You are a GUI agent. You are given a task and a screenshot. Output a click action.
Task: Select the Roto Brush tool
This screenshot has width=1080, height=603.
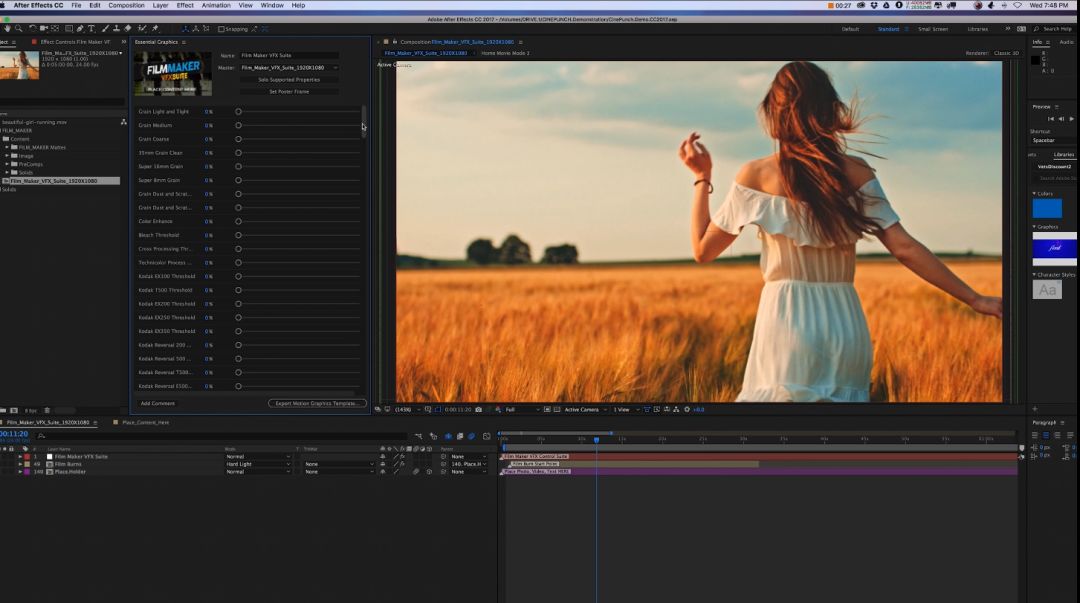pos(142,29)
